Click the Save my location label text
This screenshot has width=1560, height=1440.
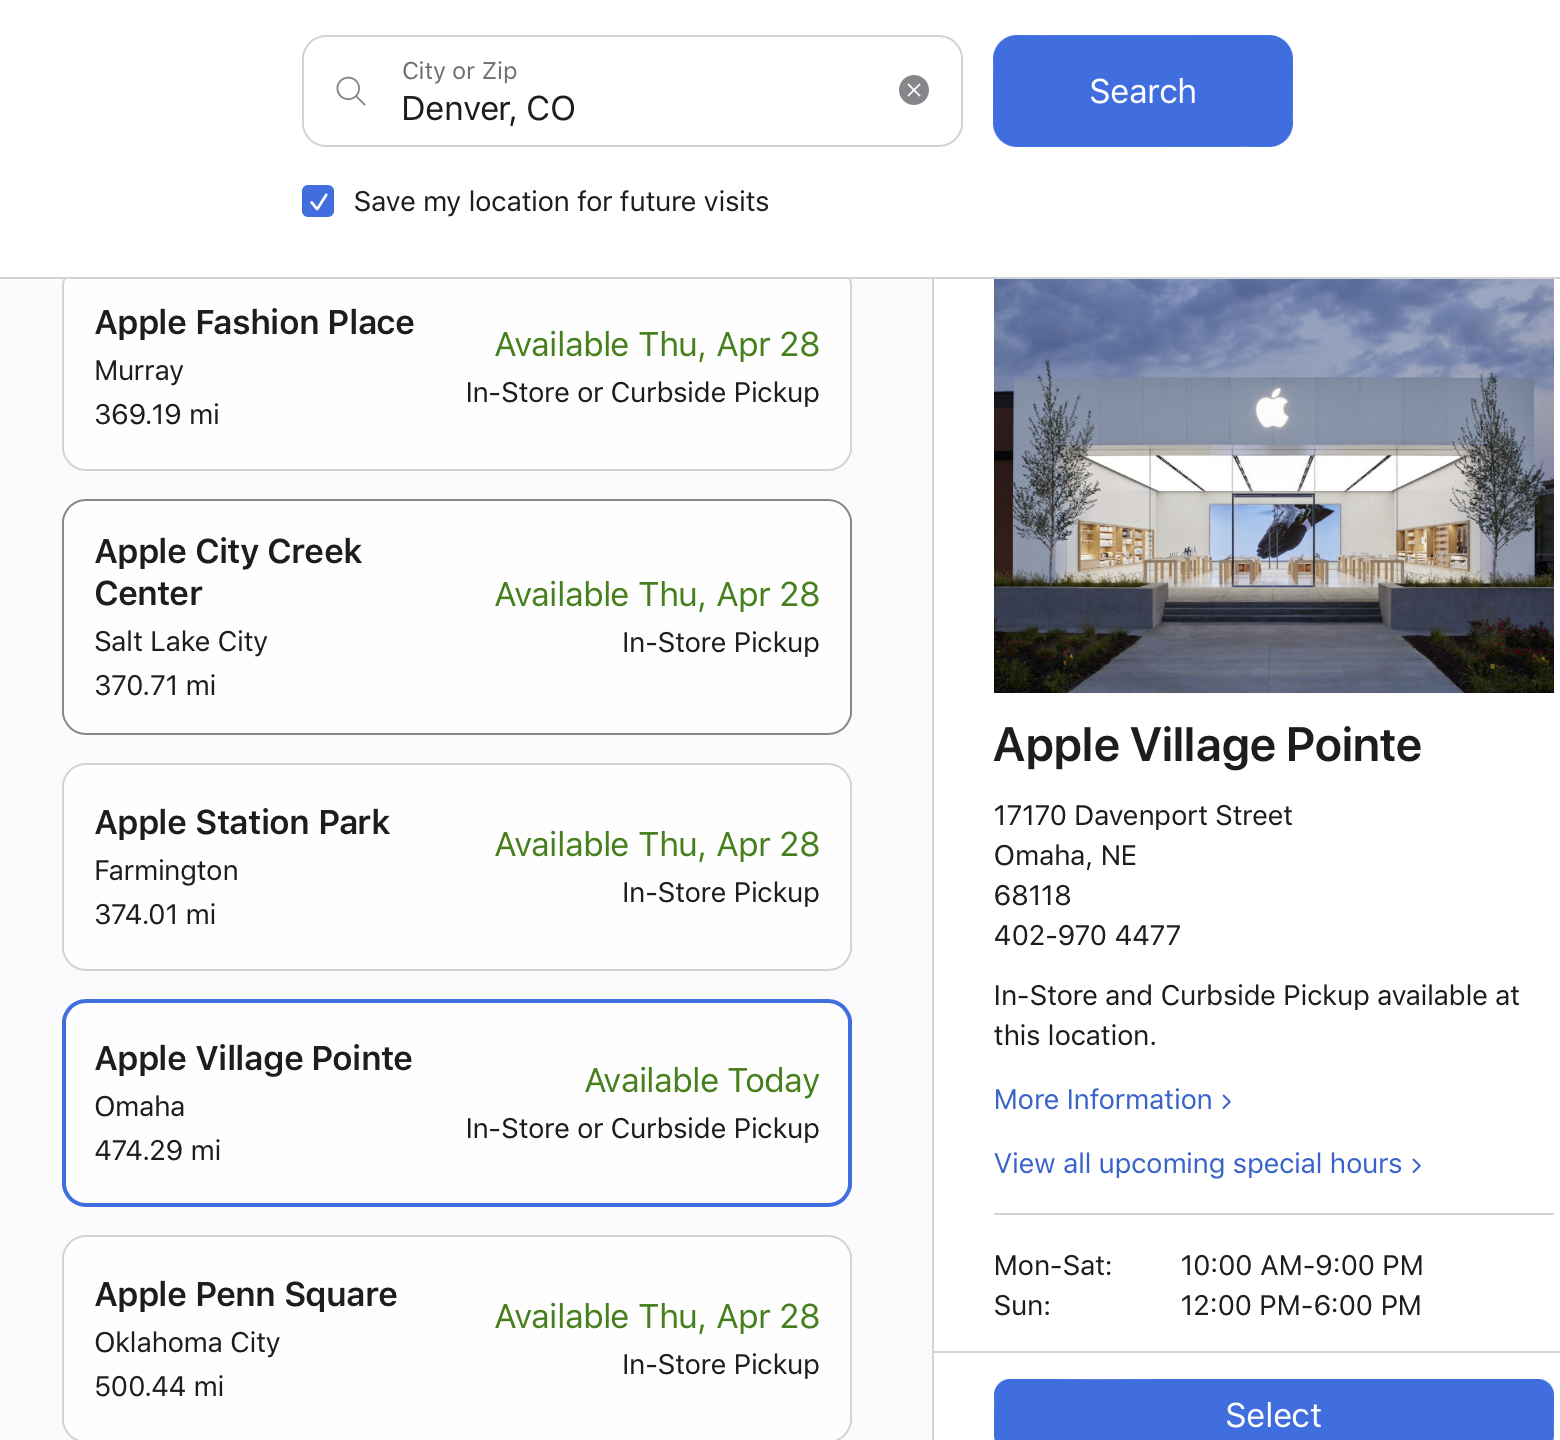tap(561, 202)
